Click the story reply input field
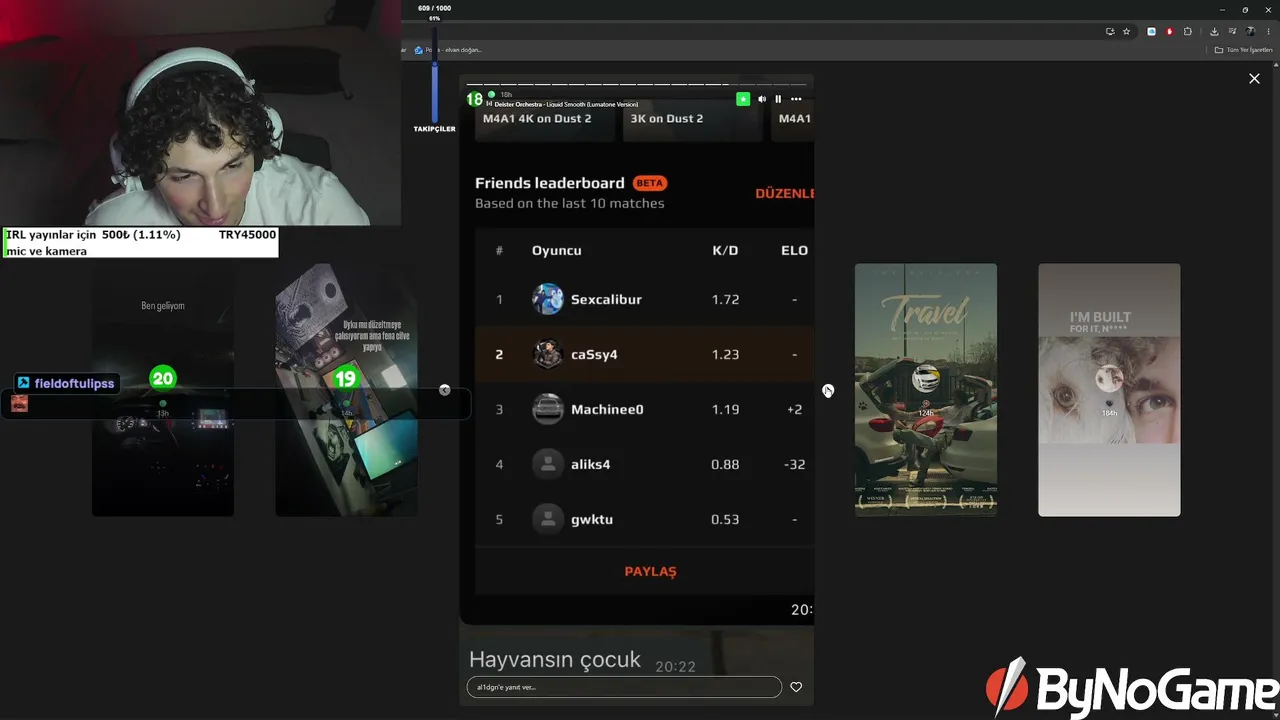 click(624, 687)
